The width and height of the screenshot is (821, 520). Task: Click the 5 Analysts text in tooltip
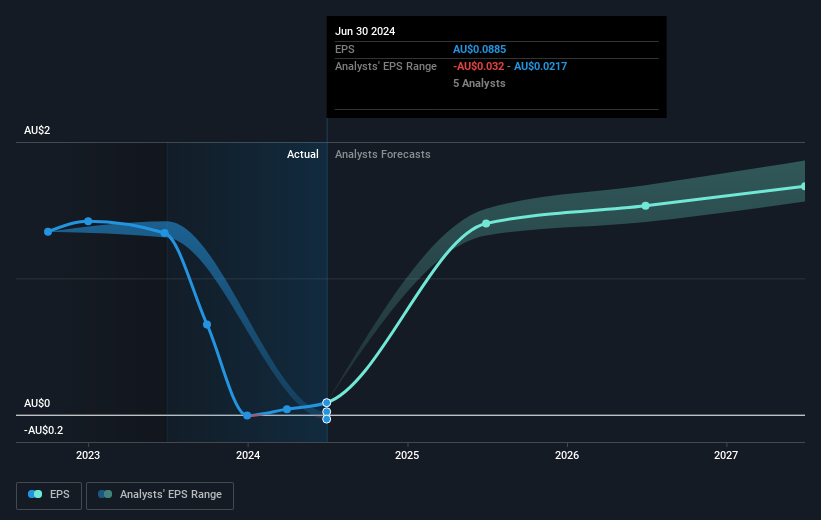tap(479, 83)
